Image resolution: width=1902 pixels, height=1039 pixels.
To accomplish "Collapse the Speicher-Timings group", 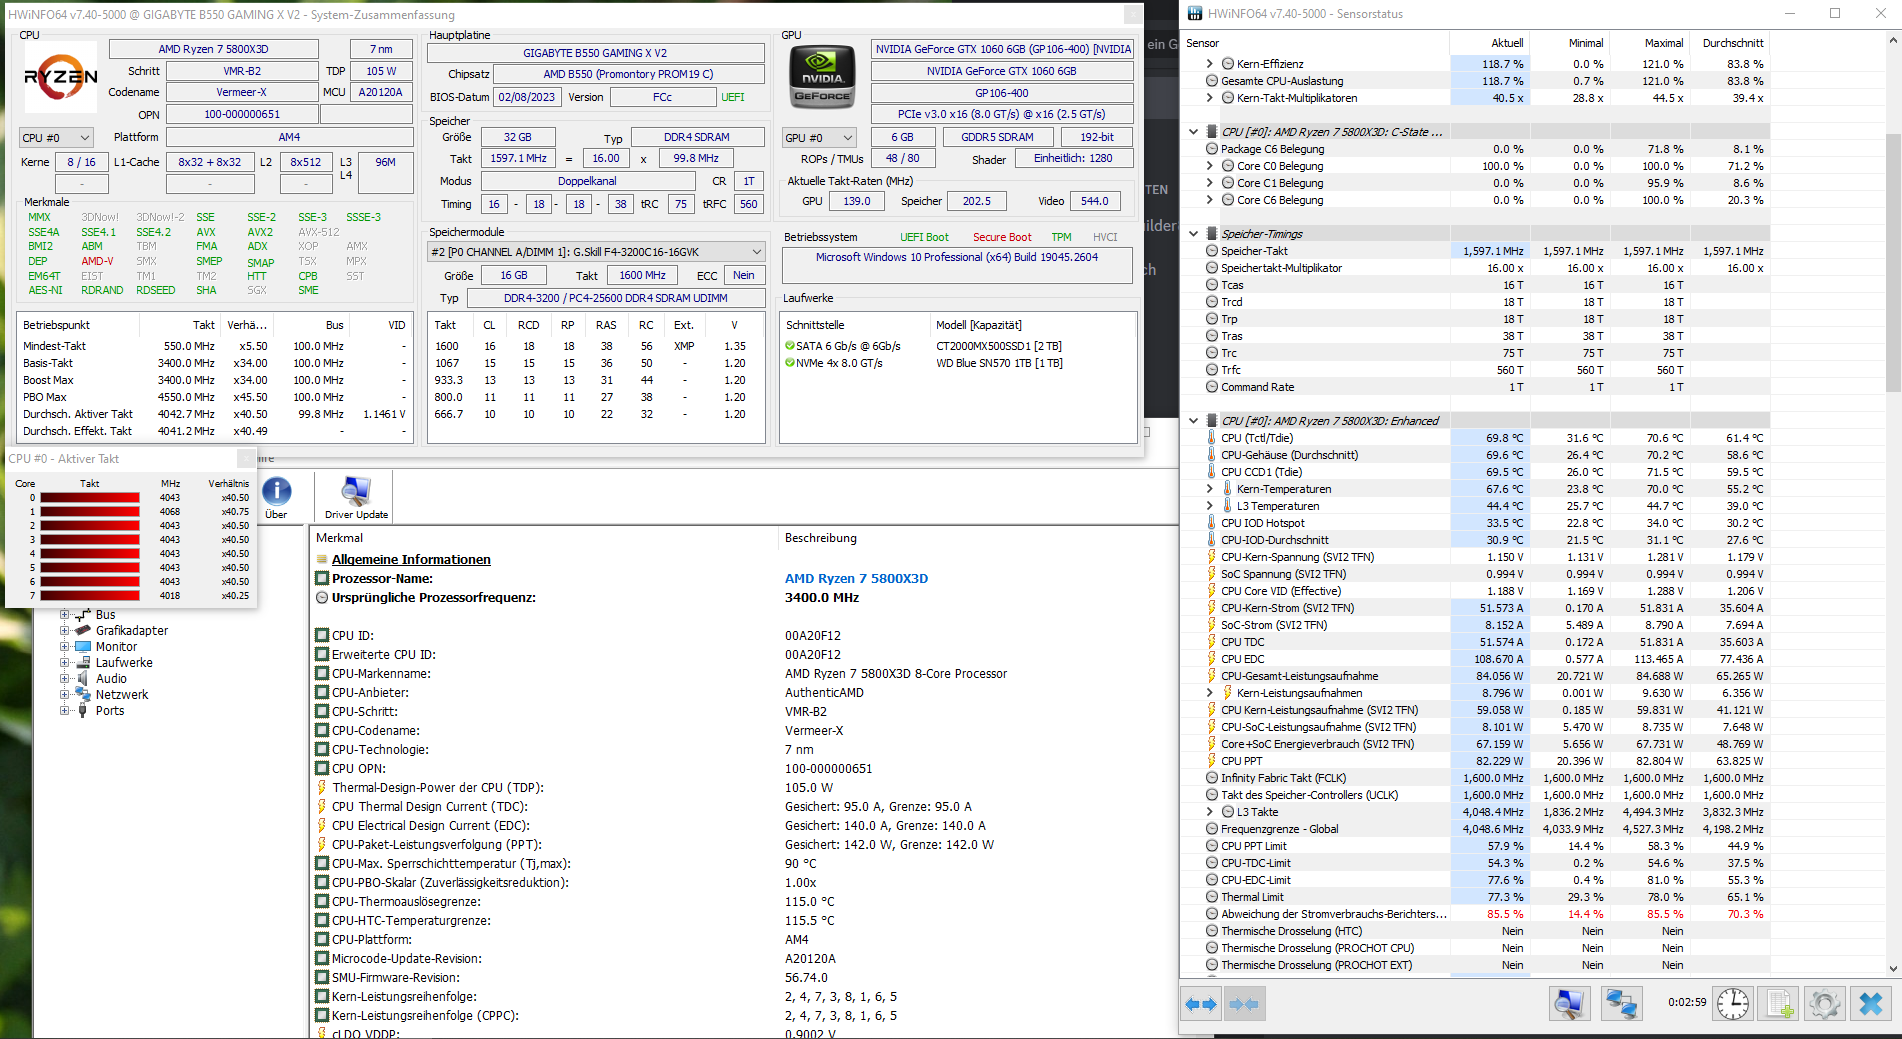I will click(1193, 233).
